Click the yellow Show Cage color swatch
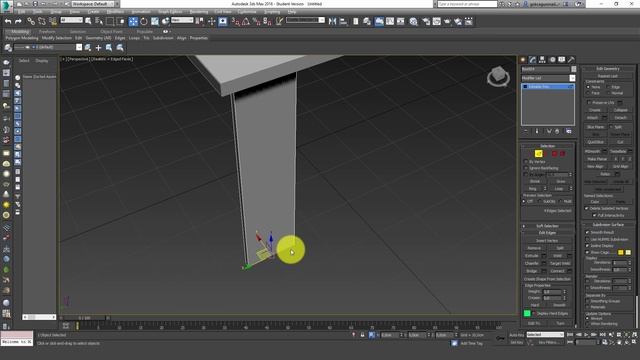Image resolution: width=640 pixels, height=360 pixels. click(x=620, y=253)
